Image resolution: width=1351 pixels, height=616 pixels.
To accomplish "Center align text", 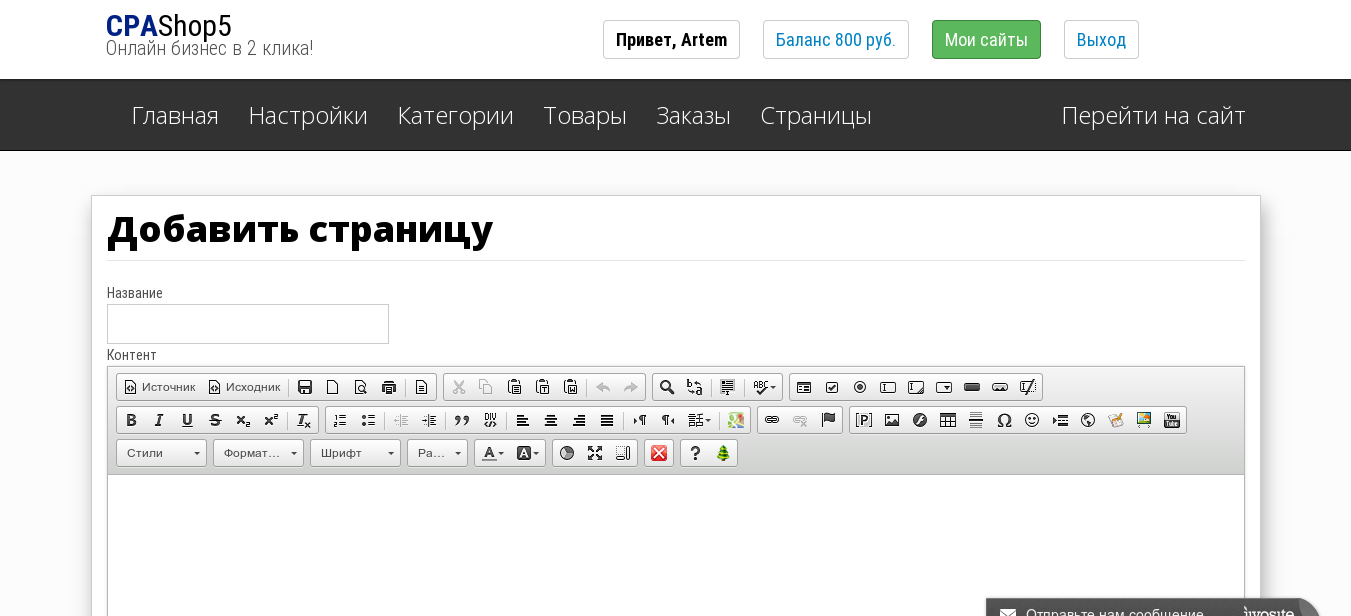I will click(x=551, y=420).
